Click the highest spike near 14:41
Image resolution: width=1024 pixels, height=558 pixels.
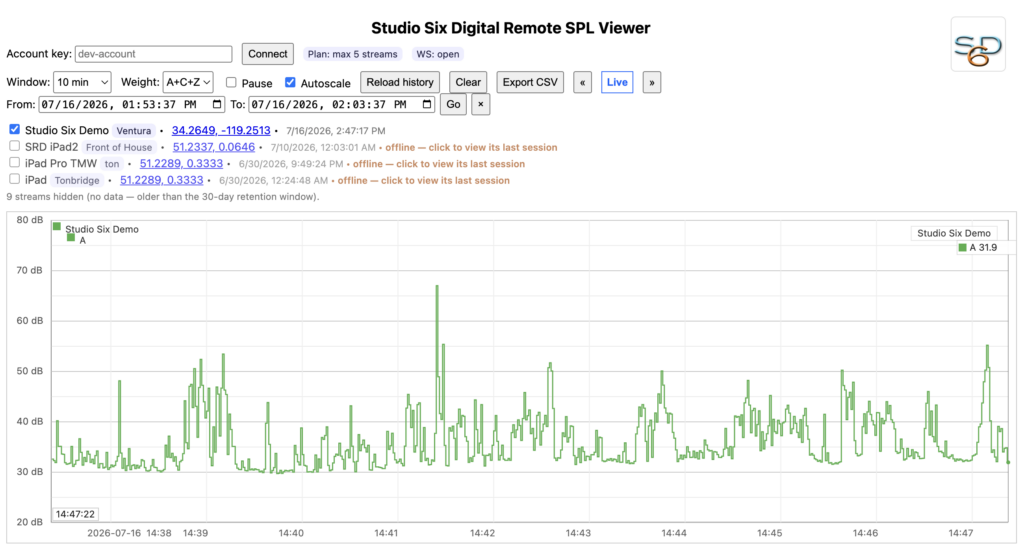(x=437, y=286)
